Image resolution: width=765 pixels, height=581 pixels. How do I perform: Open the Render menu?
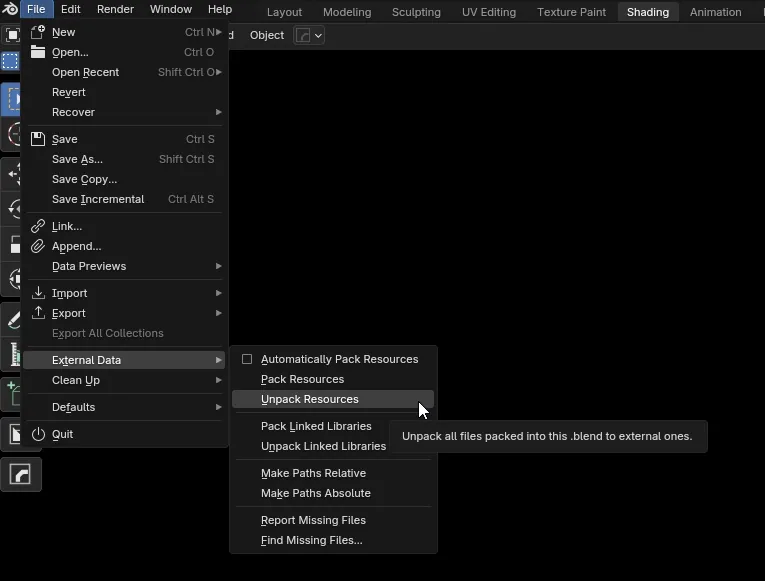click(x=115, y=9)
